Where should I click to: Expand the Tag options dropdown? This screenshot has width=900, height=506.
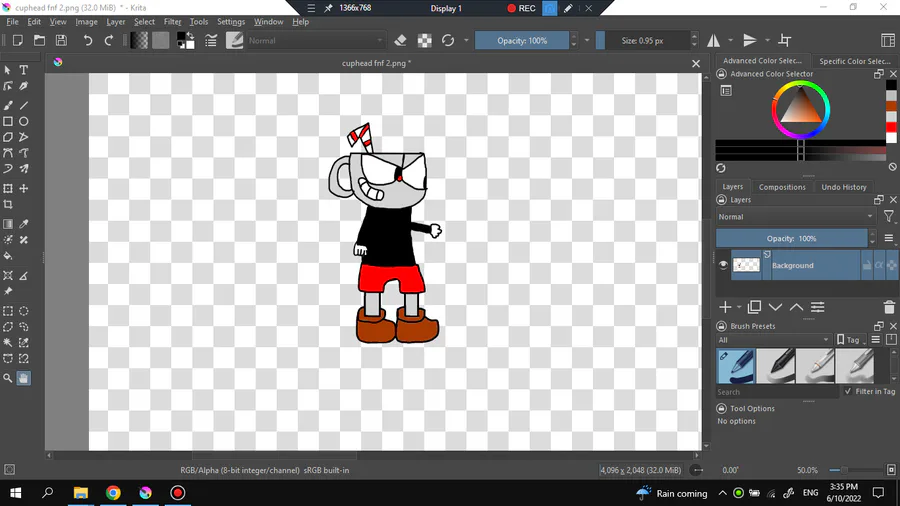[852, 340]
